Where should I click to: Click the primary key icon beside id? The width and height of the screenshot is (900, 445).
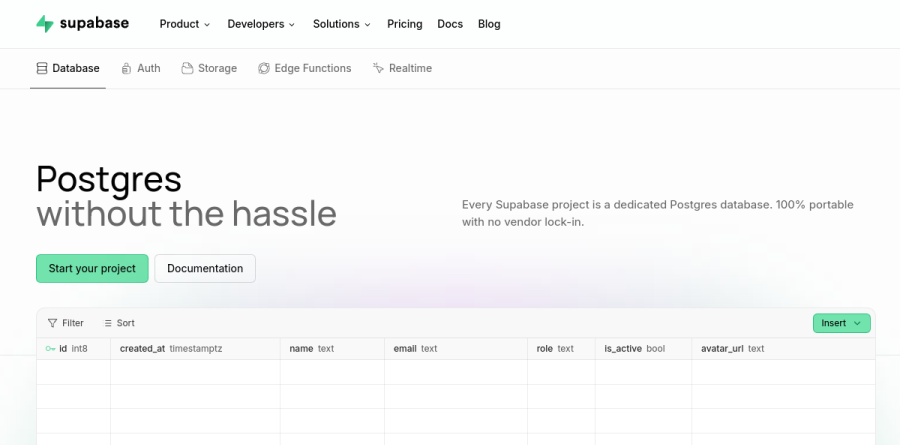[x=51, y=349]
